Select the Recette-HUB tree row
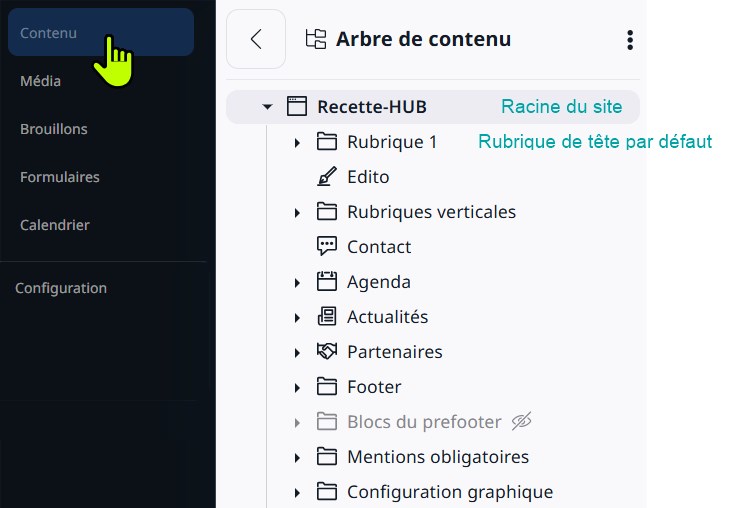 [433, 107]
